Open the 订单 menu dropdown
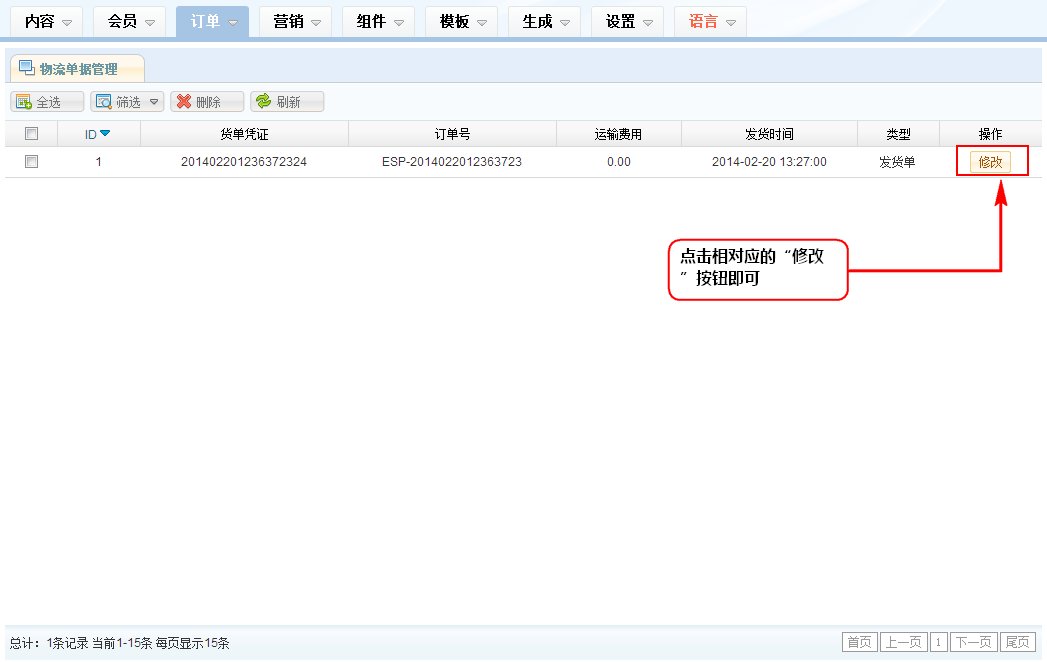Screen dimensions: 1047x662 coord(212,22)
